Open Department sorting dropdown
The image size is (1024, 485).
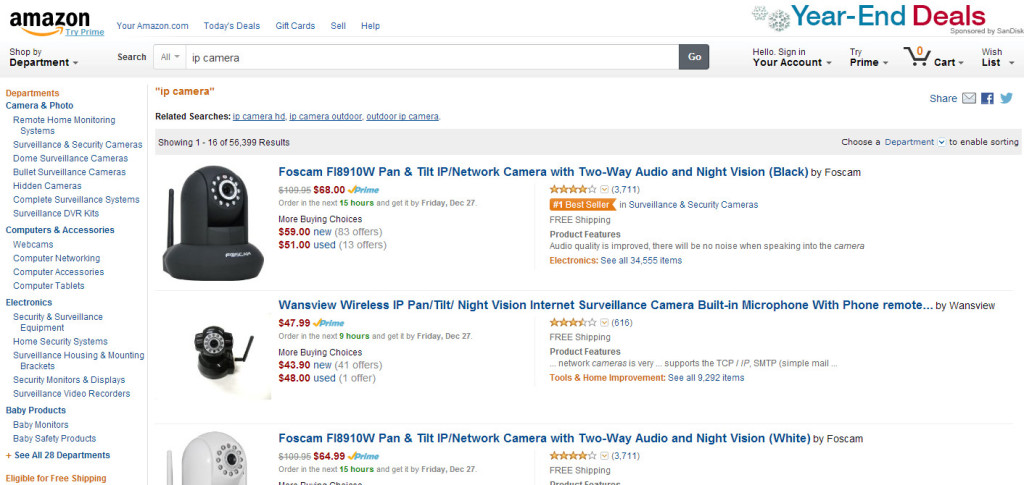tap(915, 142)
